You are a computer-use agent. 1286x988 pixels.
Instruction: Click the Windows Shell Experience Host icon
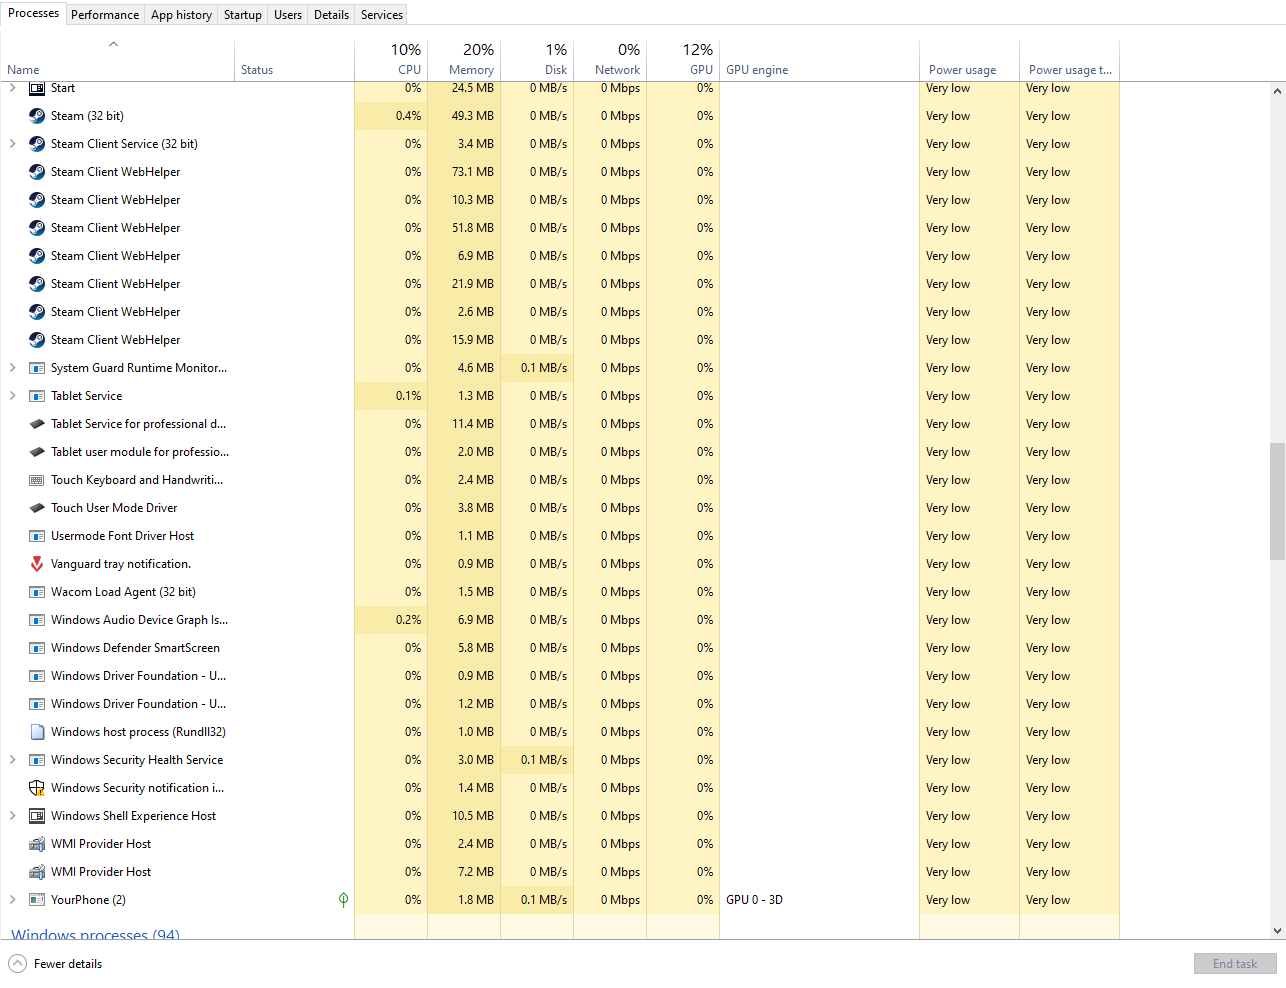pos(37,816)
